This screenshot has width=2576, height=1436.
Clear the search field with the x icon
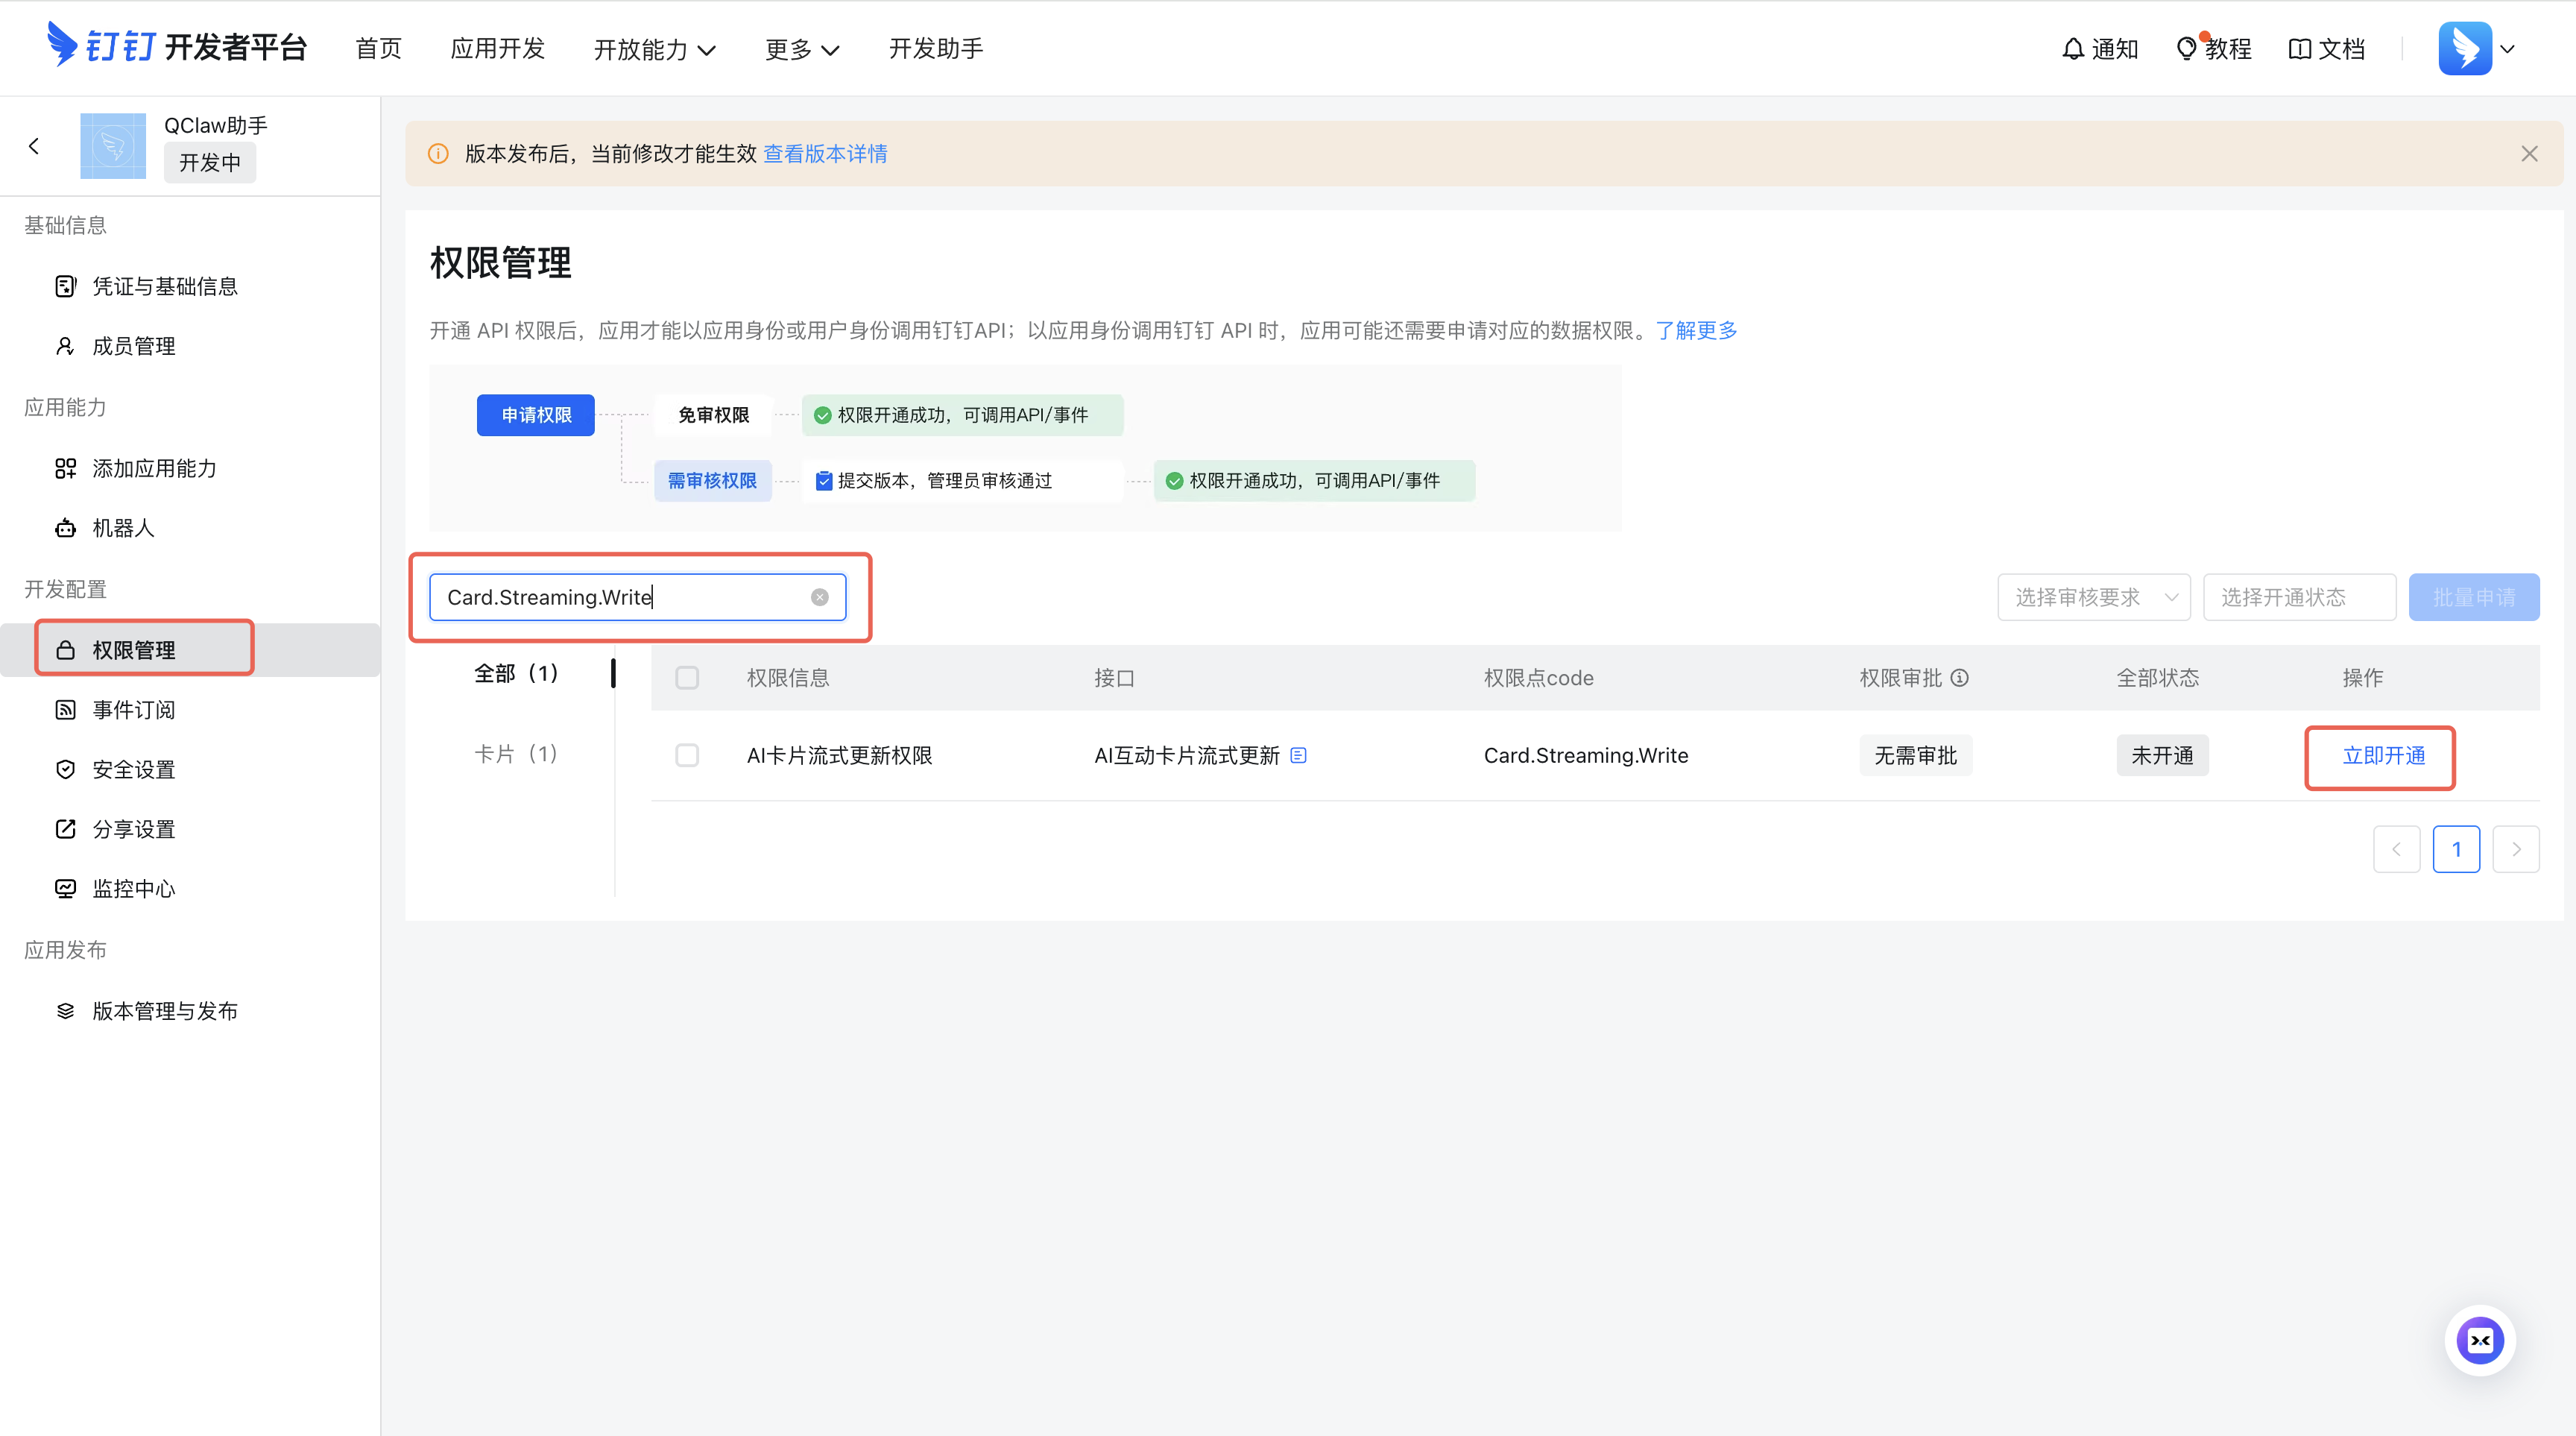click(819, 597)
